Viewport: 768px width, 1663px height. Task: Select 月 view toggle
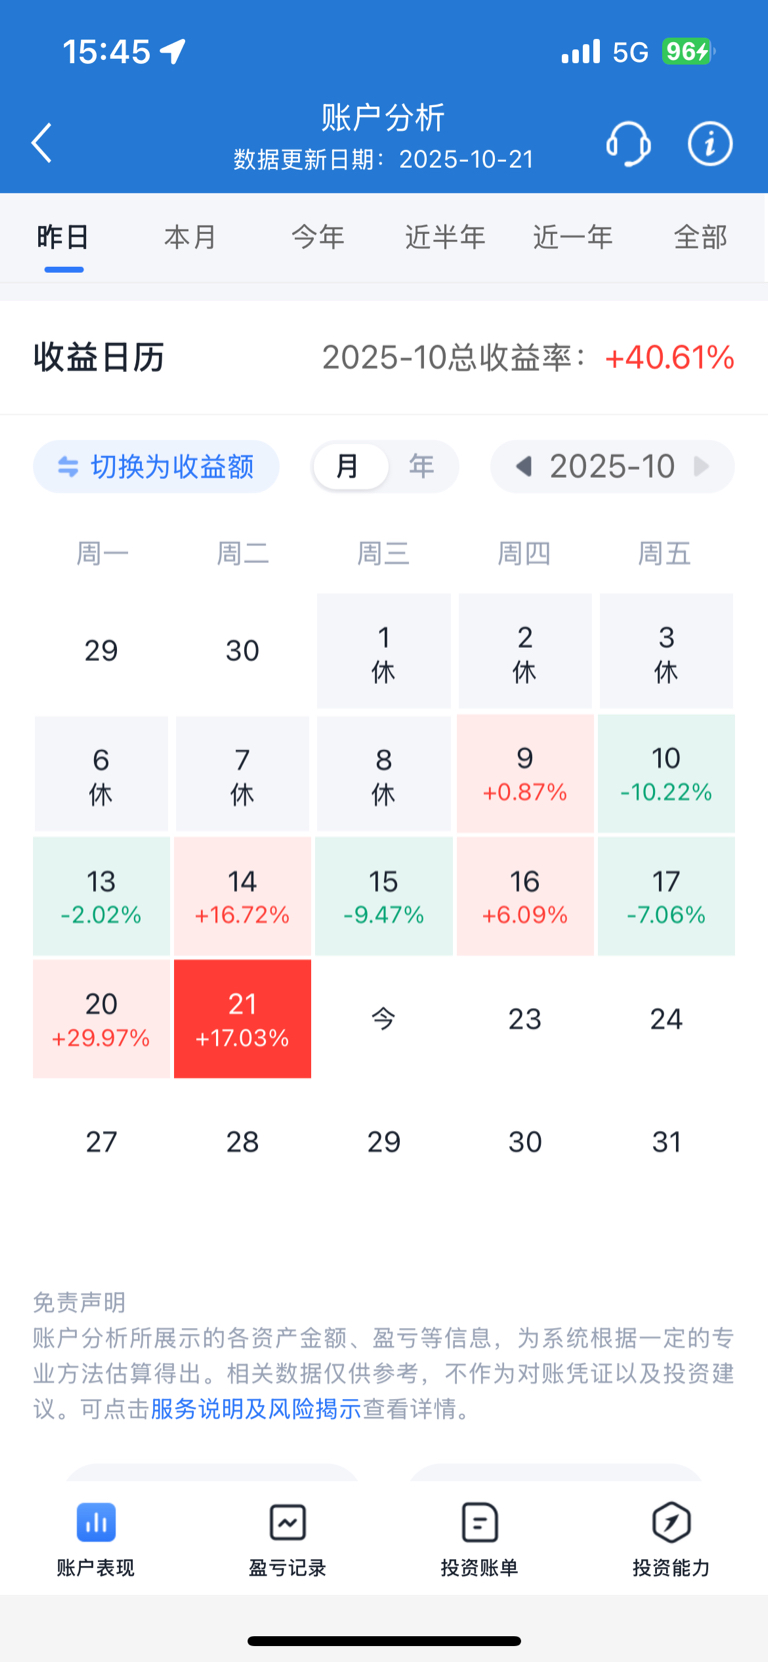tap(349, 467)
